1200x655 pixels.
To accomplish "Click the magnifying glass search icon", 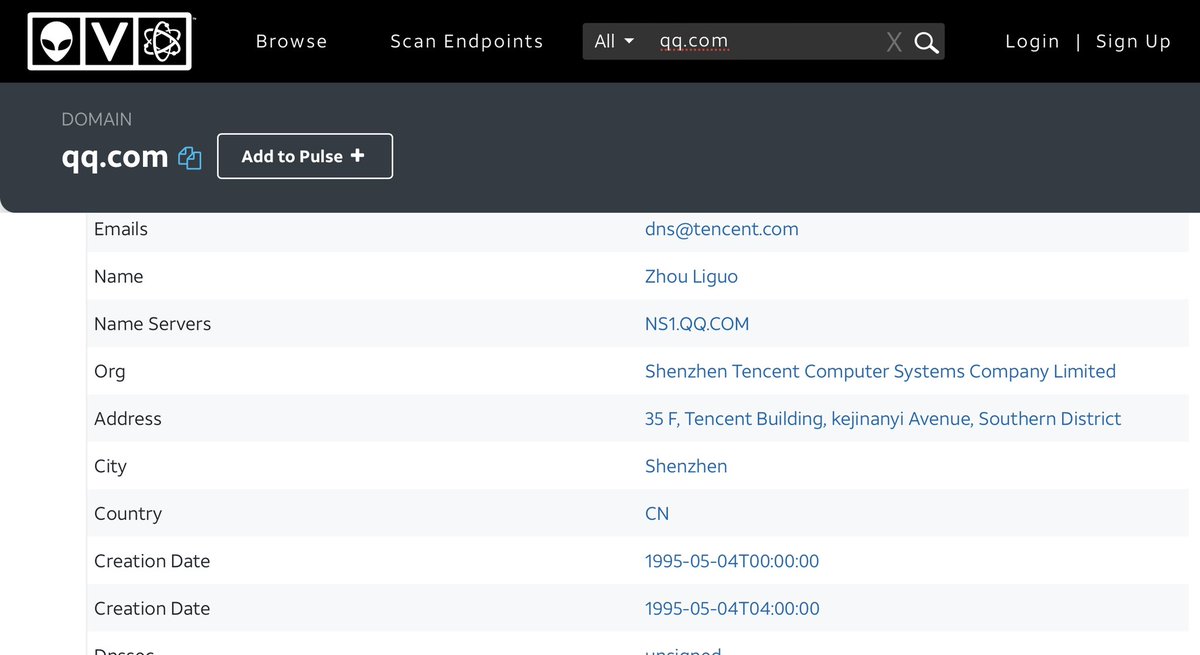I will tap(927, 42).
